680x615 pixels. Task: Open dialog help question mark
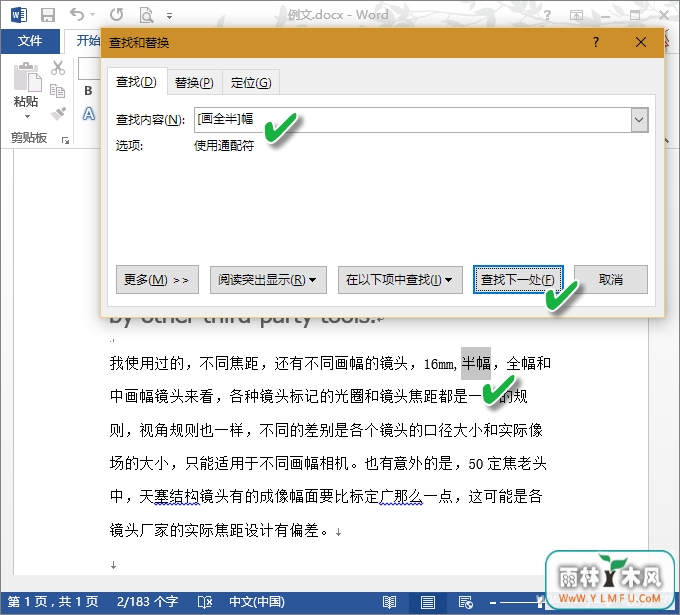tap(596, 42)
